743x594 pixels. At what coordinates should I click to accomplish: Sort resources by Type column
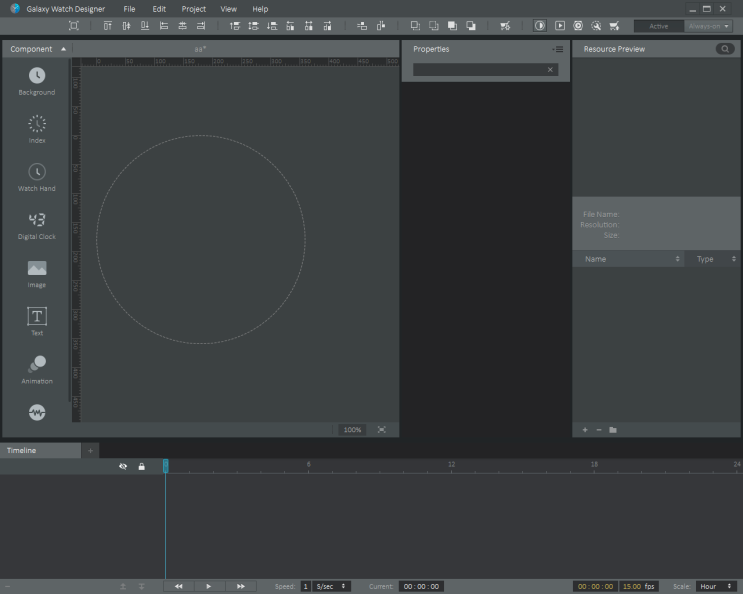pos(713,259)
